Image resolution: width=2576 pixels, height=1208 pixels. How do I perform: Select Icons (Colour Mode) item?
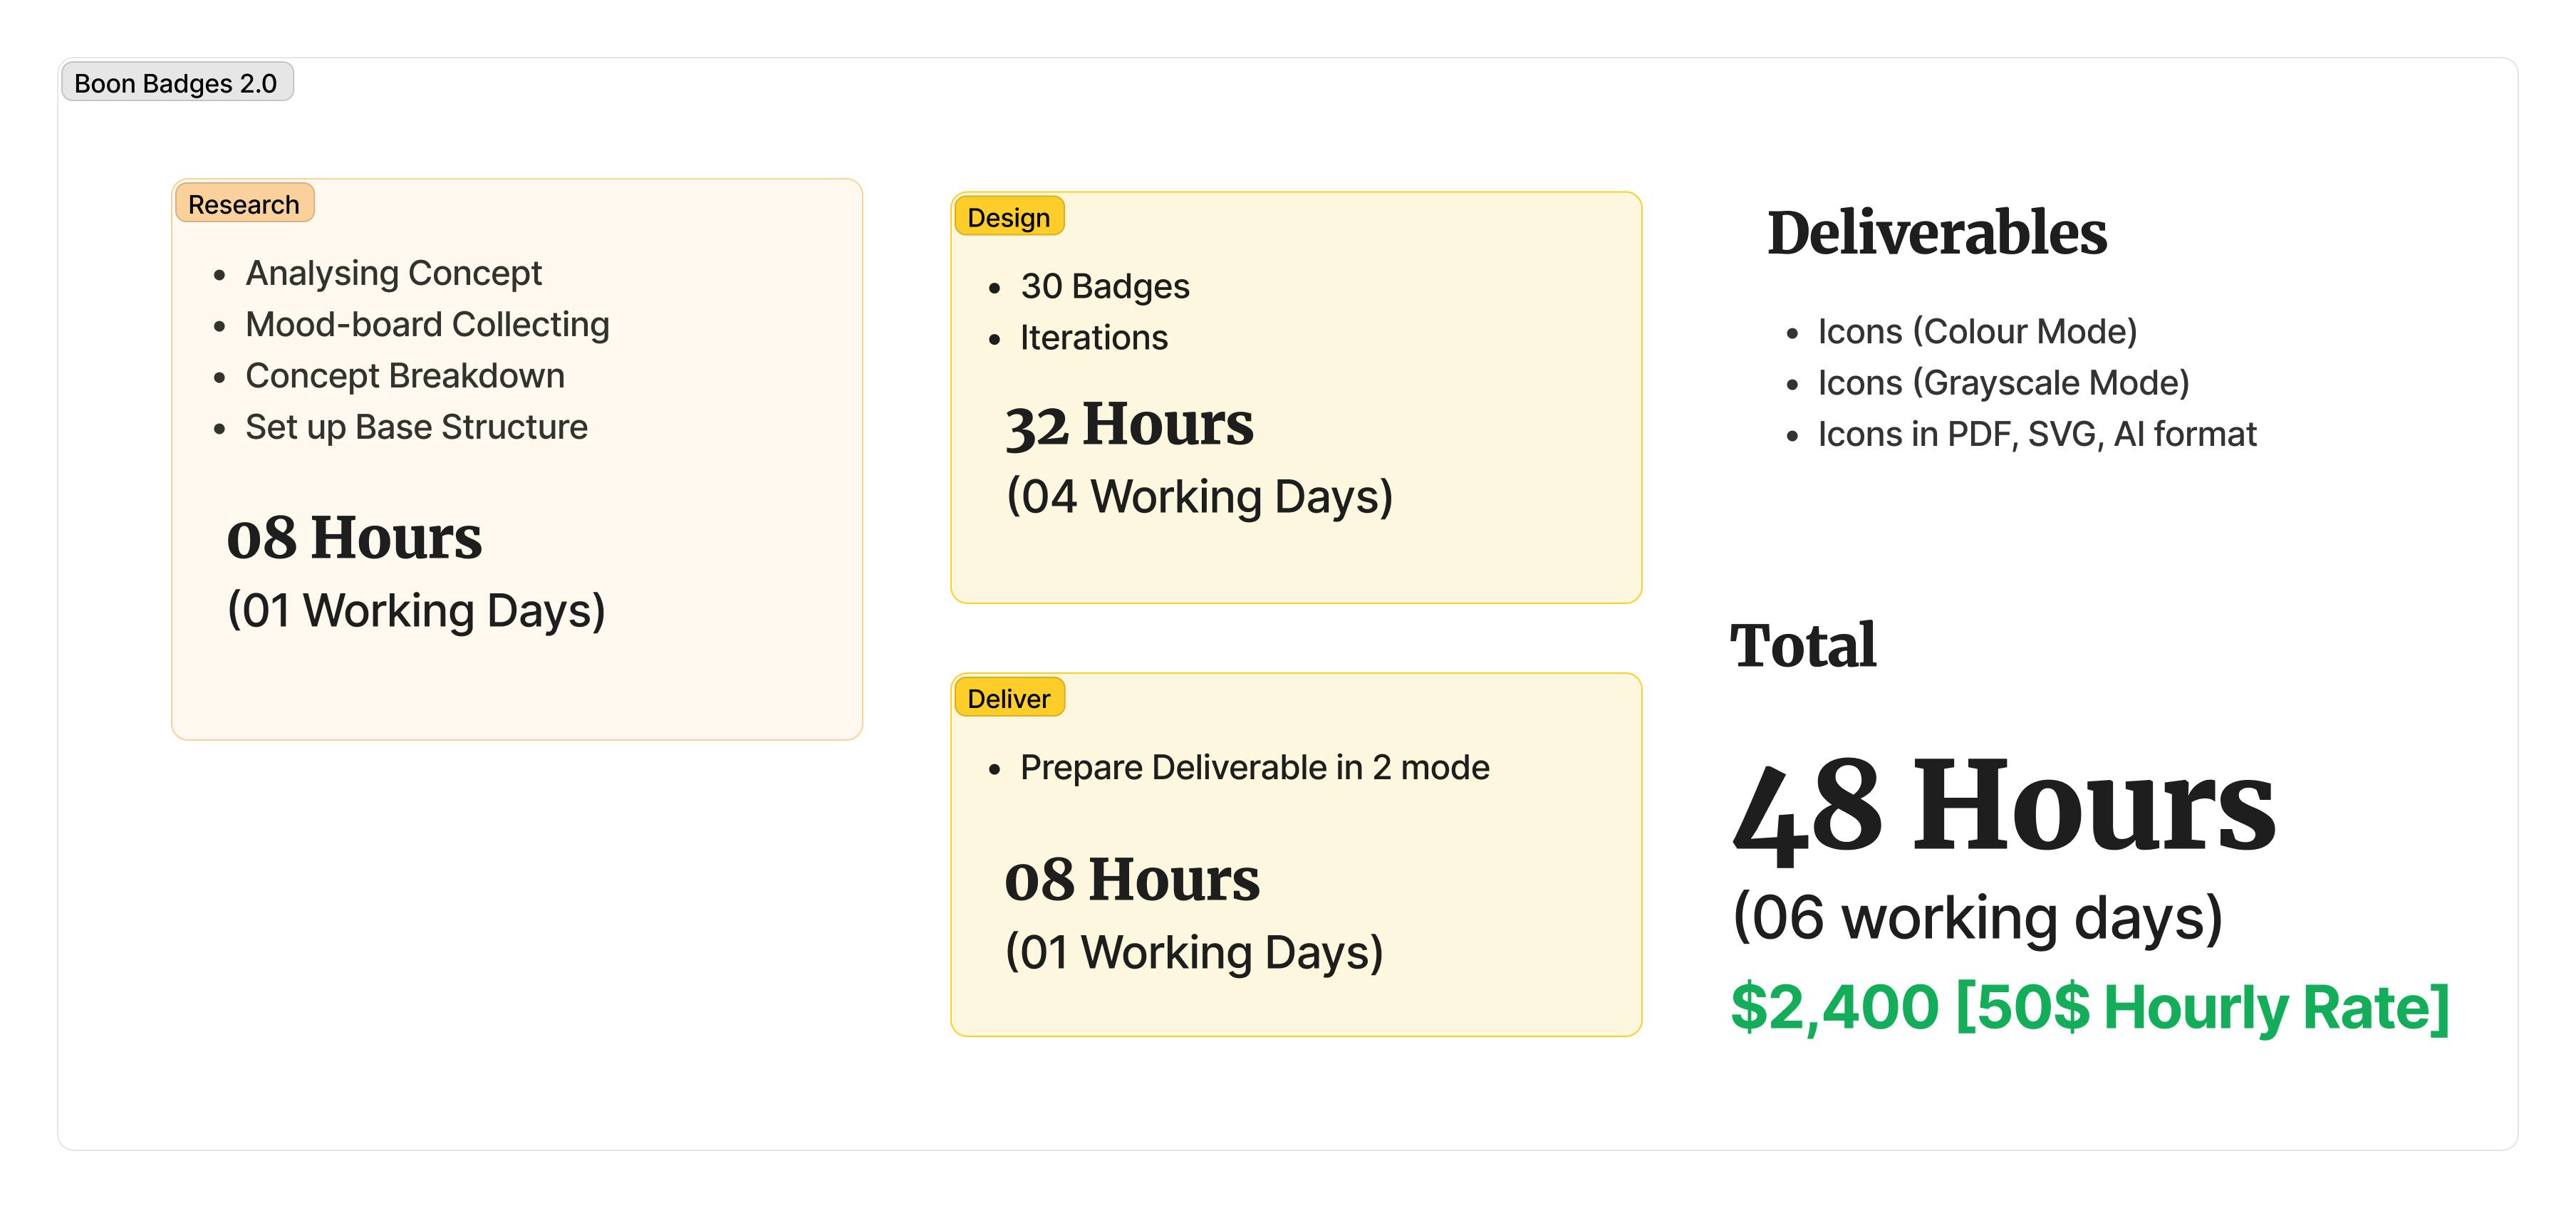click(1977, 331)
